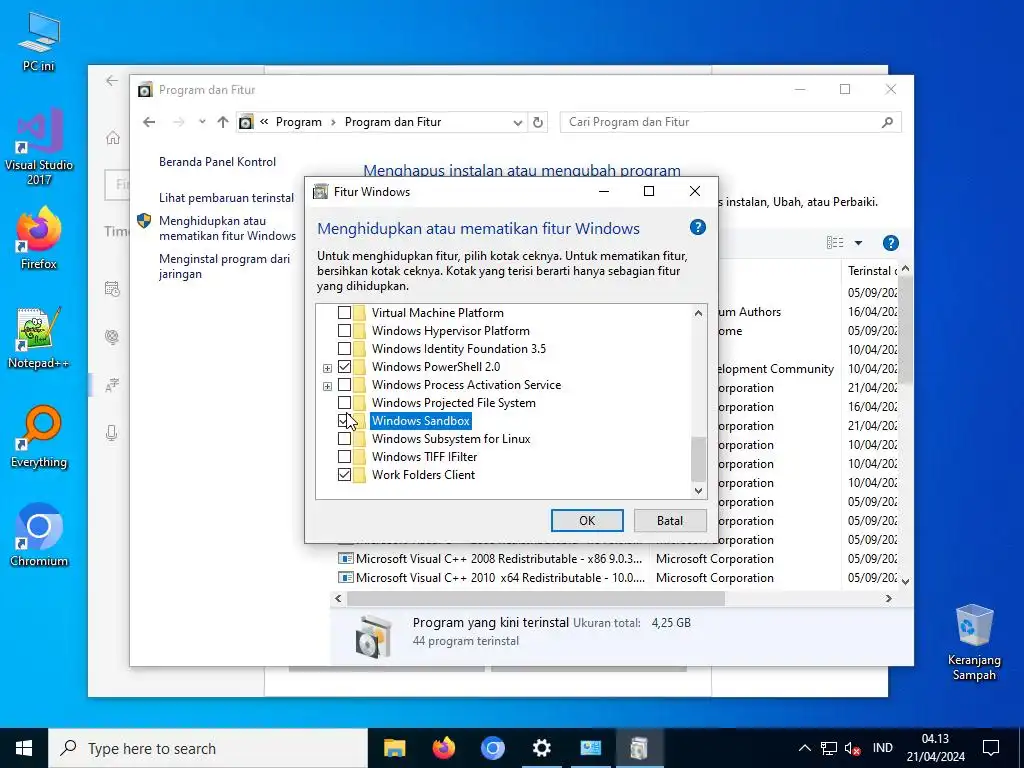Open Lihat pembaruan terinstal link

(227, 198)
